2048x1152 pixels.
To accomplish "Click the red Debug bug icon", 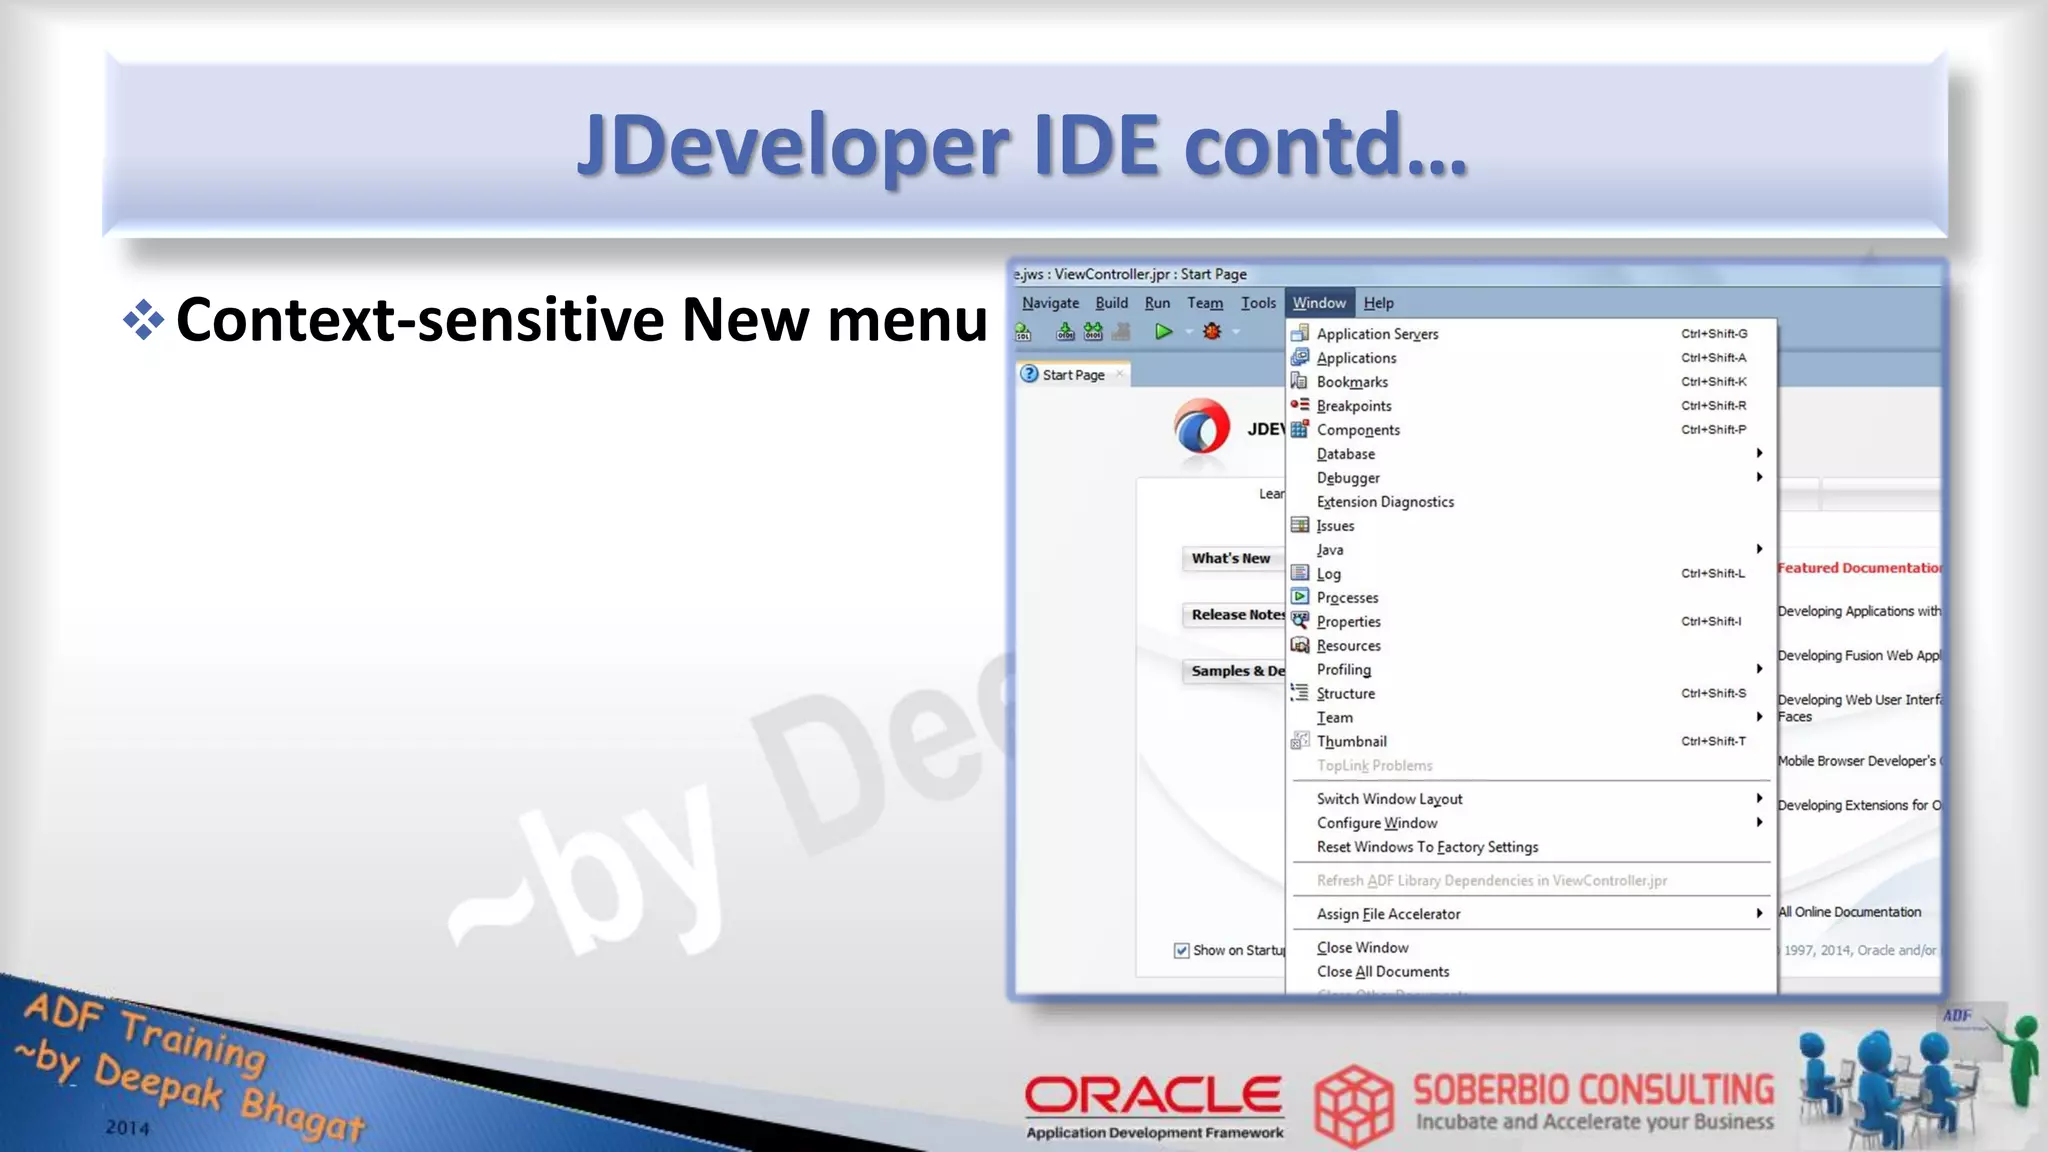I will point(1212,331).
